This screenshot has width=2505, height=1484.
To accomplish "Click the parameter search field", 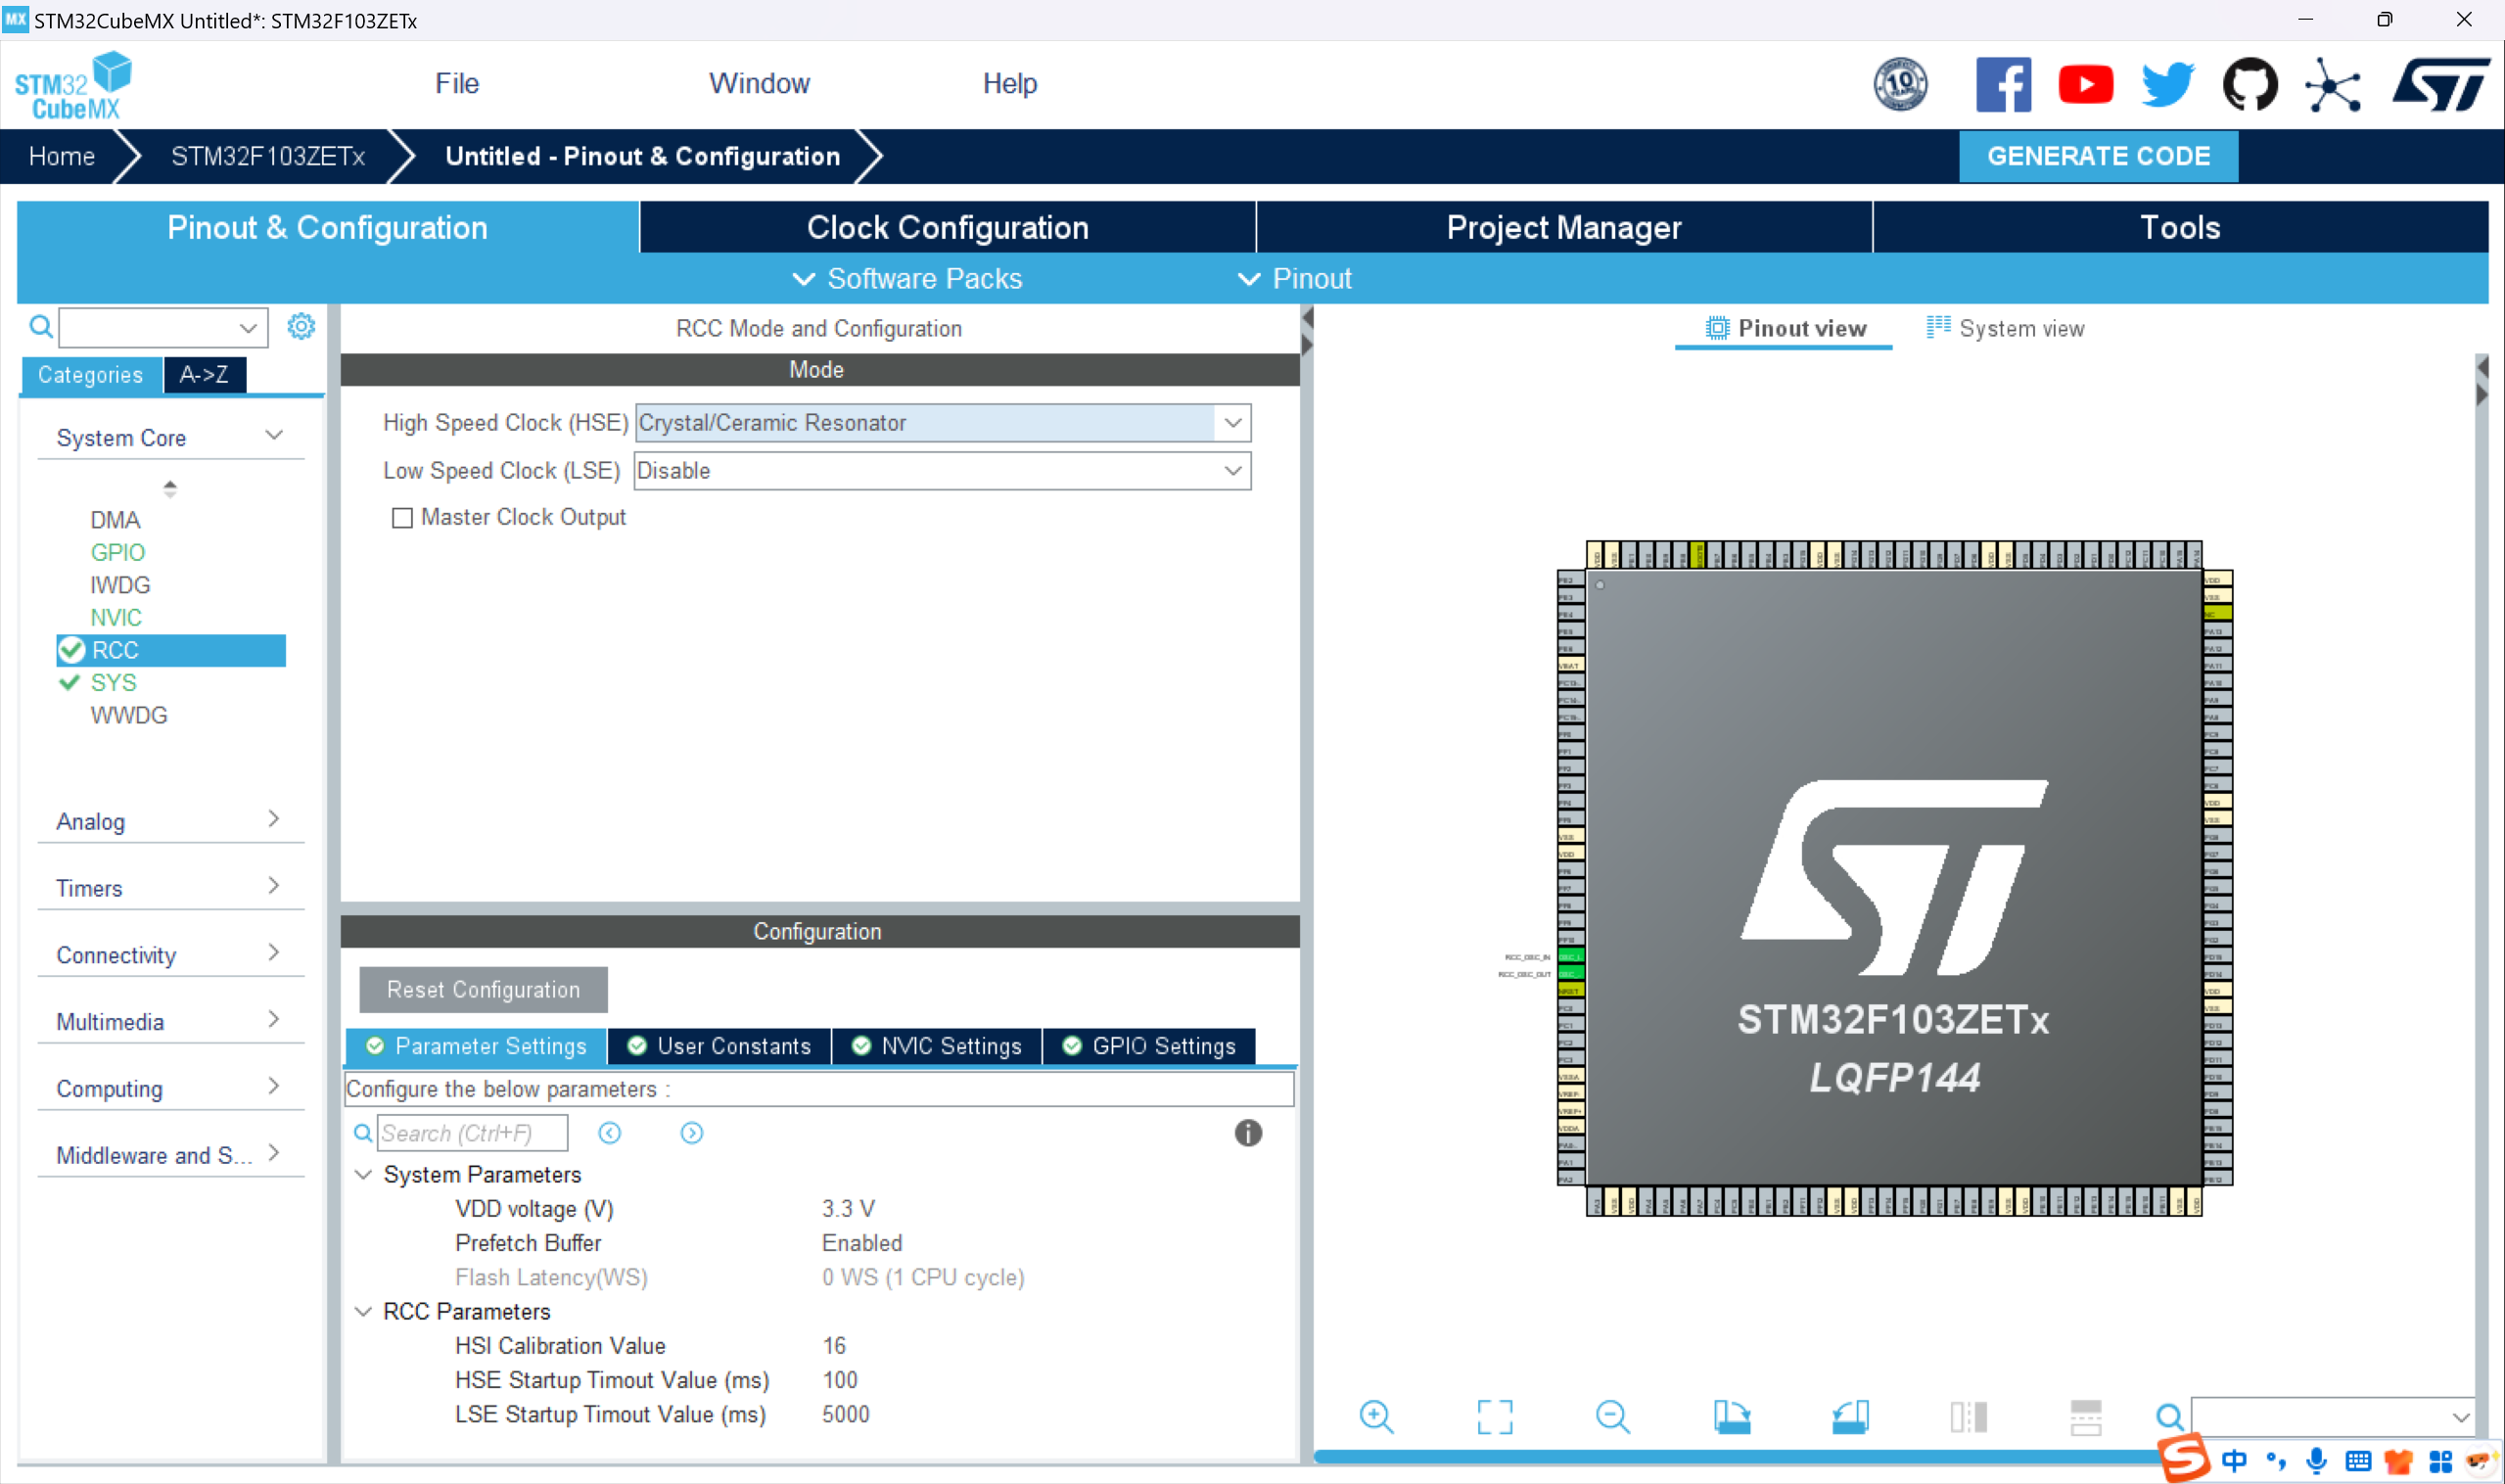I will coord(471,1133).
